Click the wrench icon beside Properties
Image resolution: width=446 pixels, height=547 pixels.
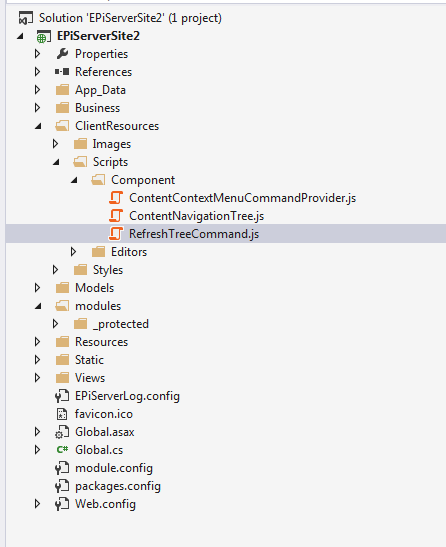click(62, 54)
